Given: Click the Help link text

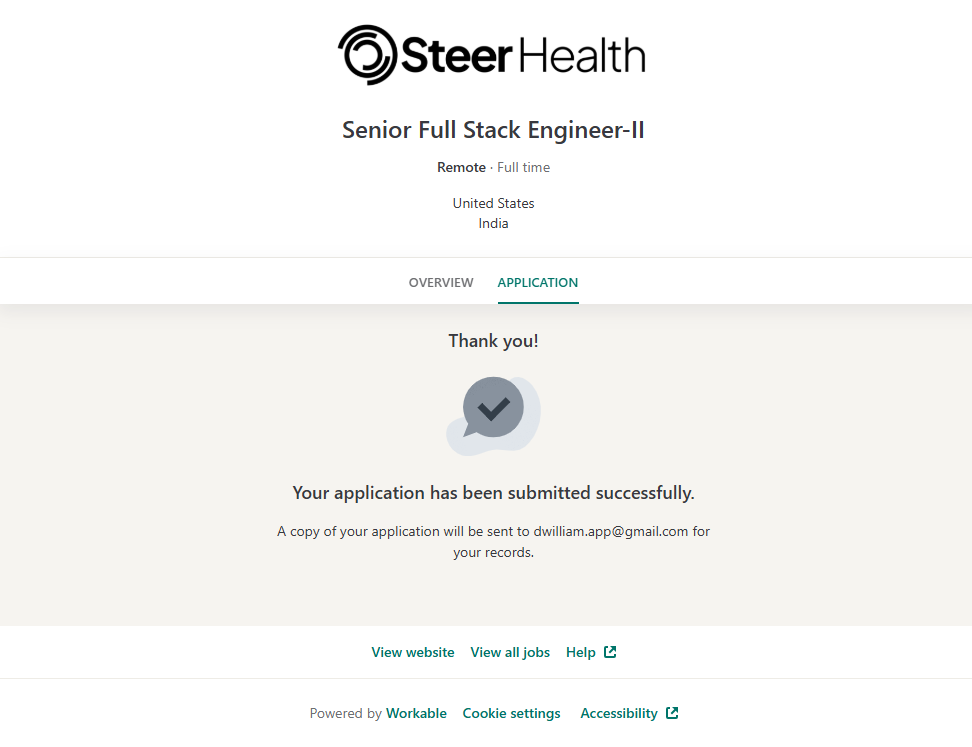Looking at the screenshot, I should 581,652.
